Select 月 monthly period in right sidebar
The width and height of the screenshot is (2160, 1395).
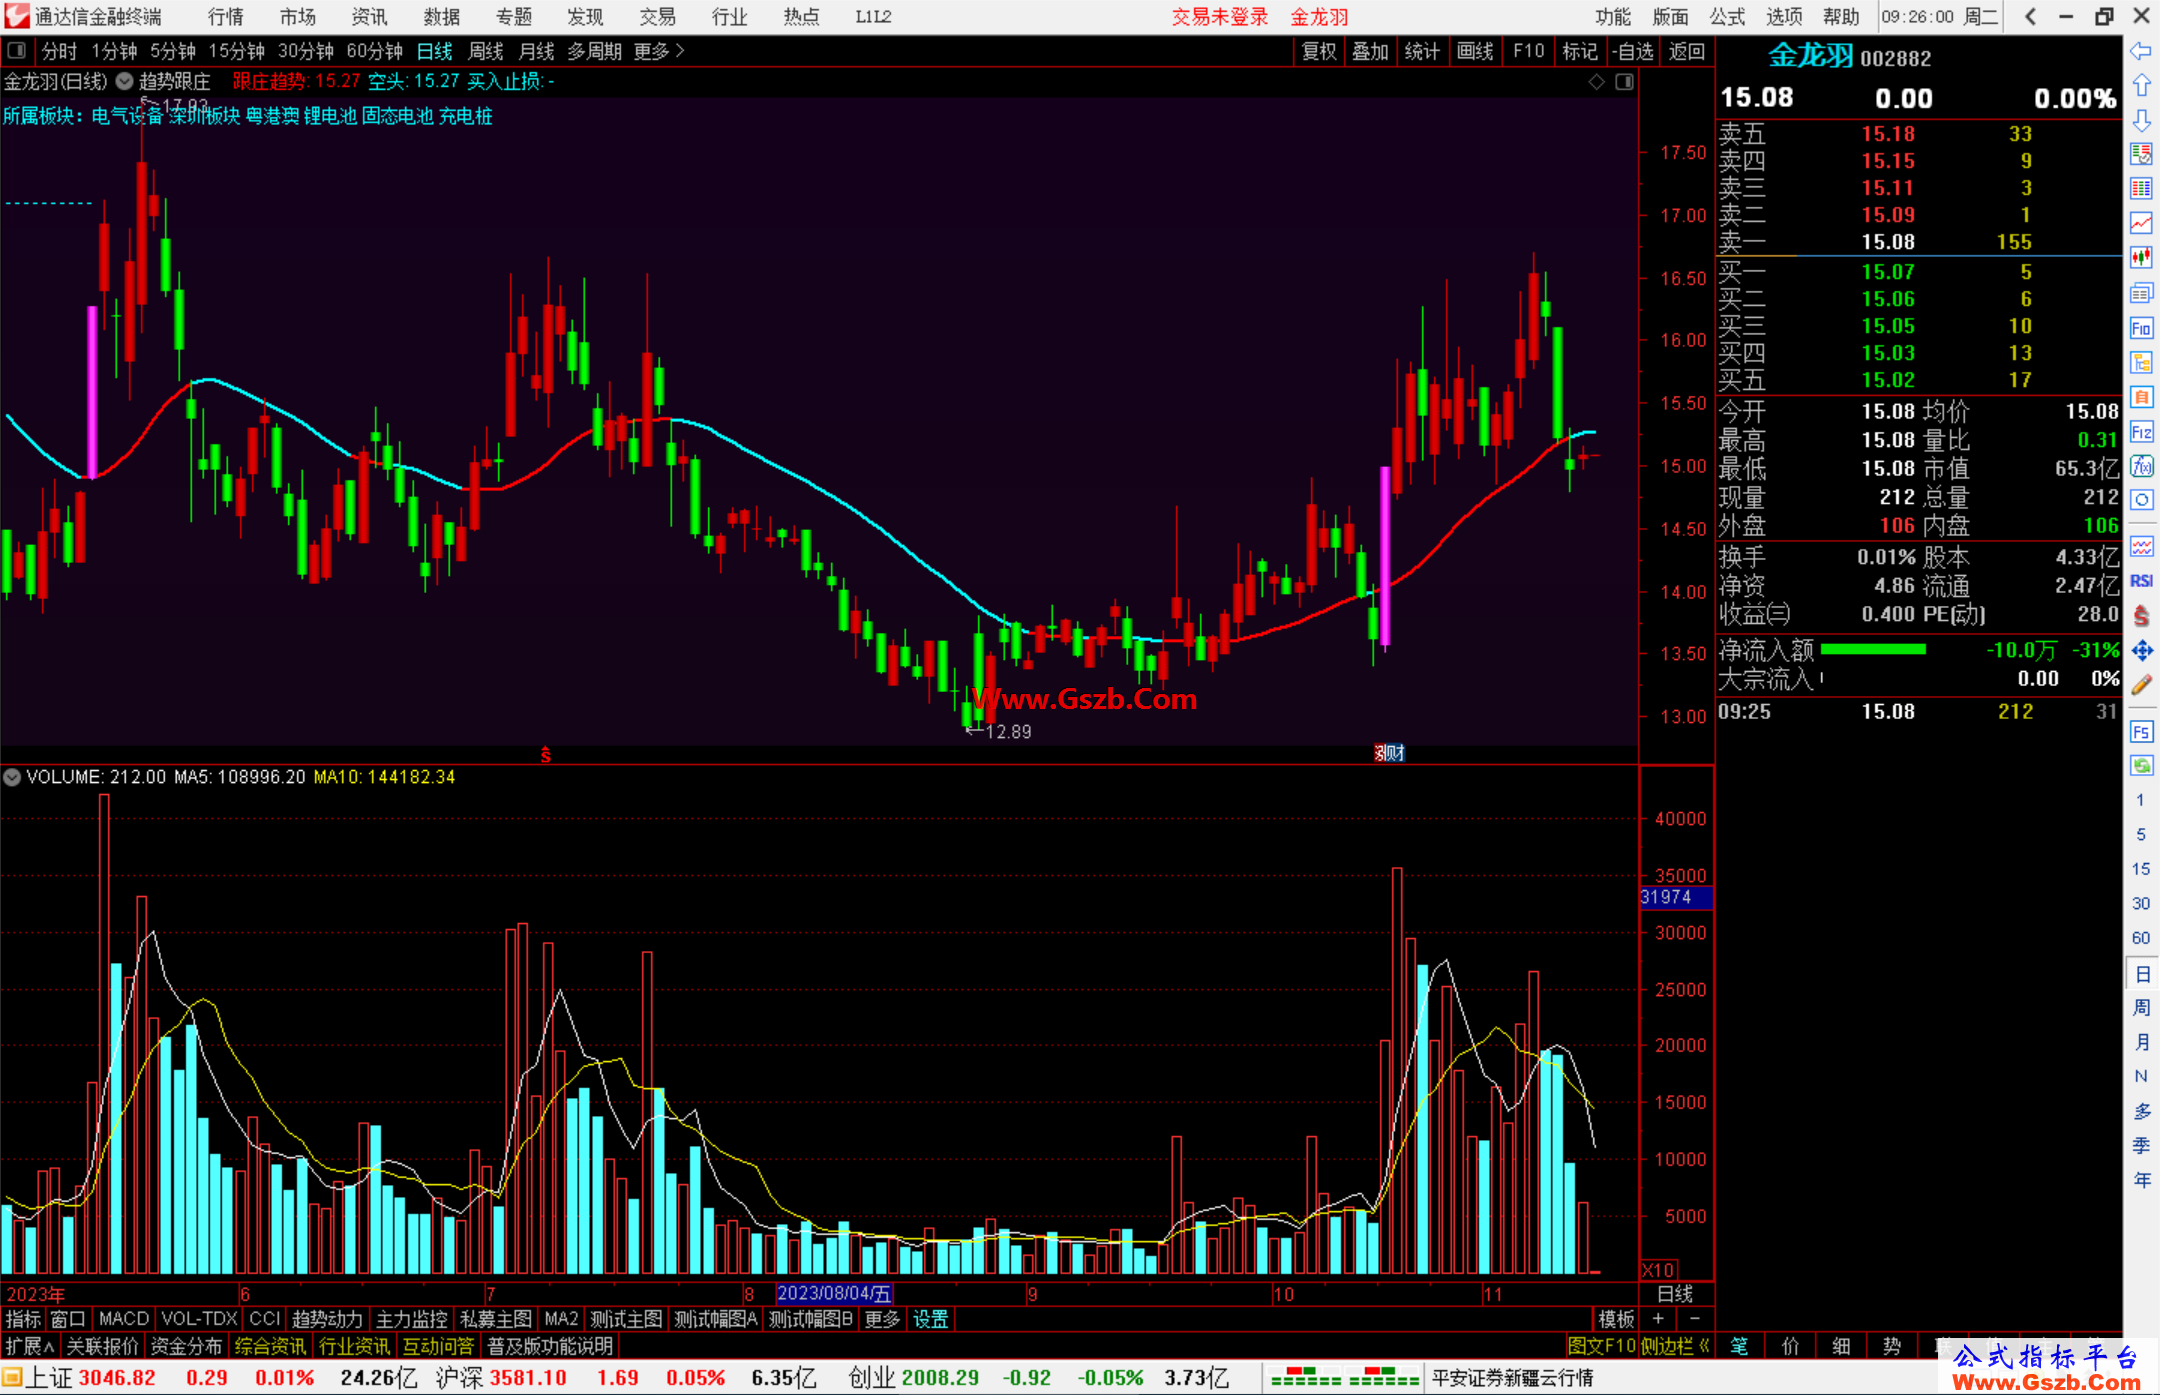point(2141,1042)
